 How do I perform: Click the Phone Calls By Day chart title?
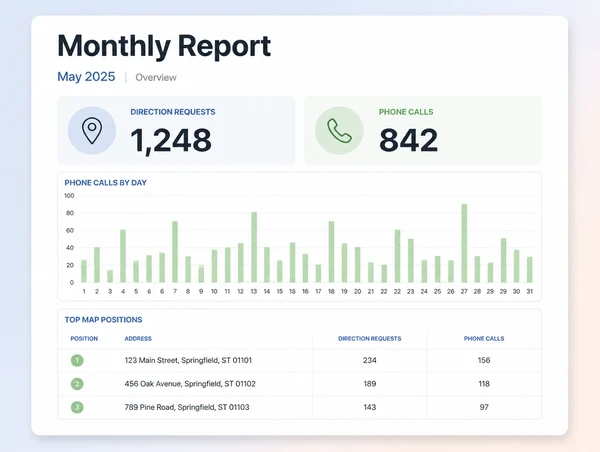(x=106, y=183)
